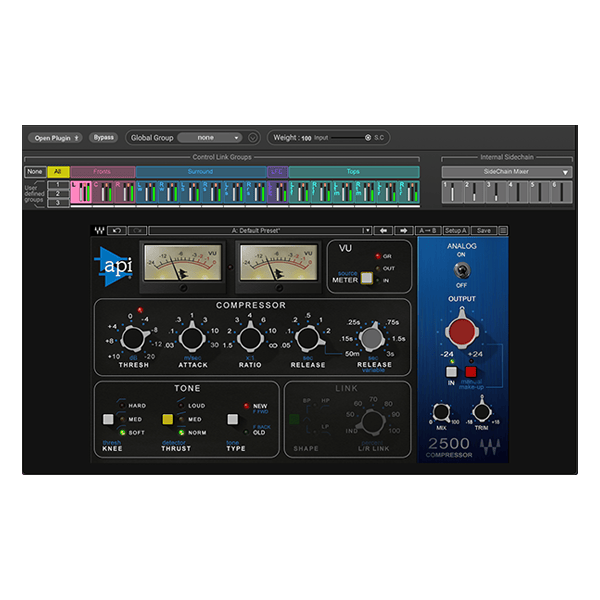Click the undo arrow icon in the preset bar

[117, 230]
